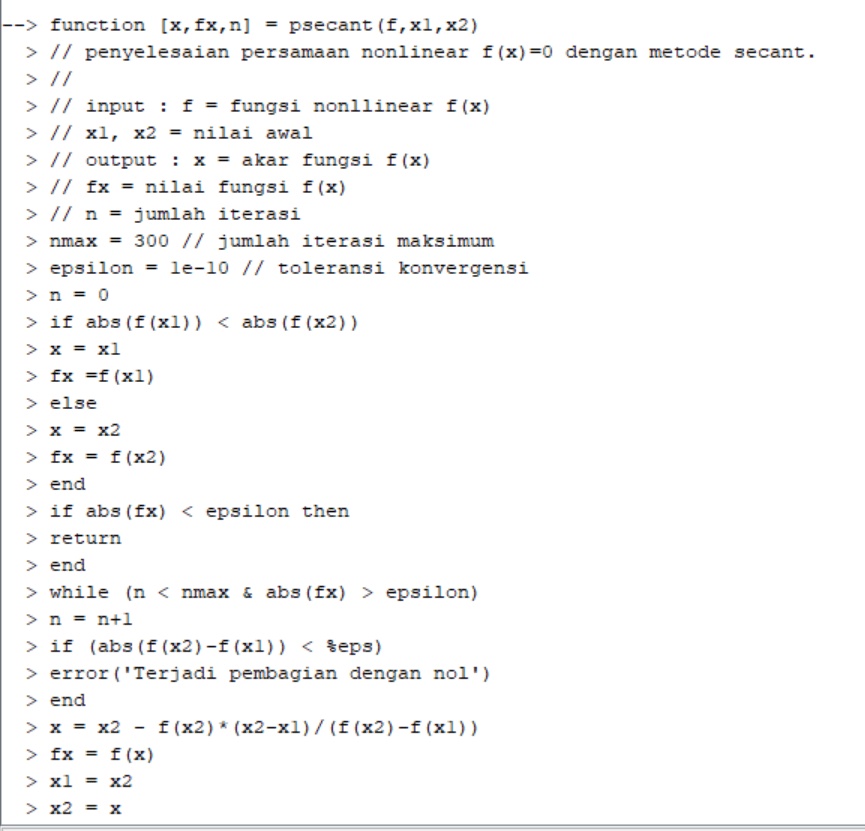This screenshot has height=831, width=865.
Task: Click the 'fx = nilai fungsi f(x)' comment
Action: pyautogui.click(x=197, y=187)
